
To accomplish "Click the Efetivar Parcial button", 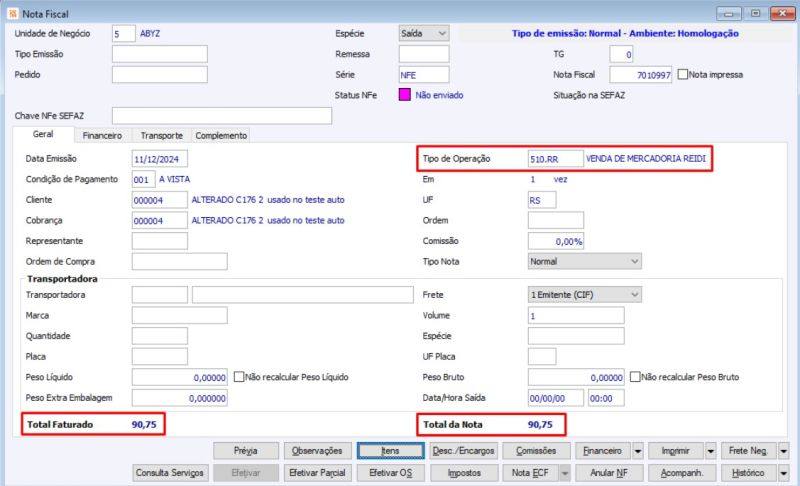I will point(317,473).
